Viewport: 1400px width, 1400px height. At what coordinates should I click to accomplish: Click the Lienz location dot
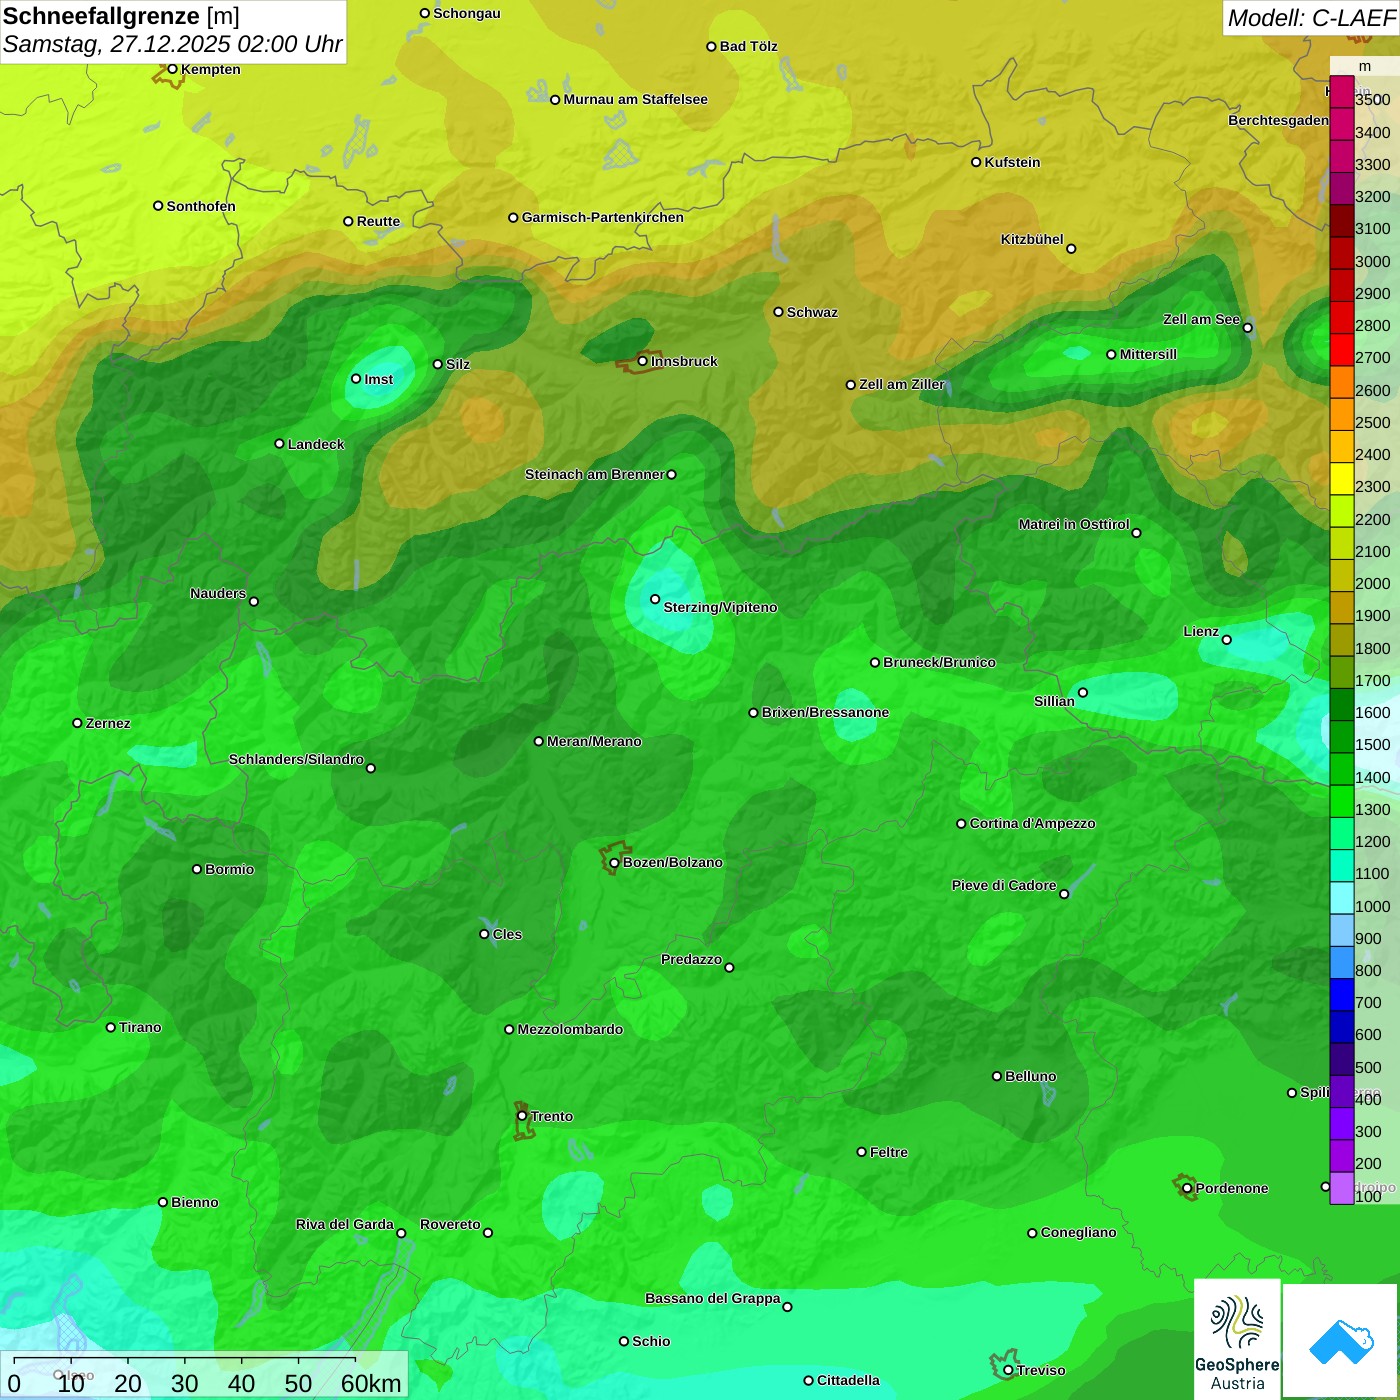(x=1227, y=640)
